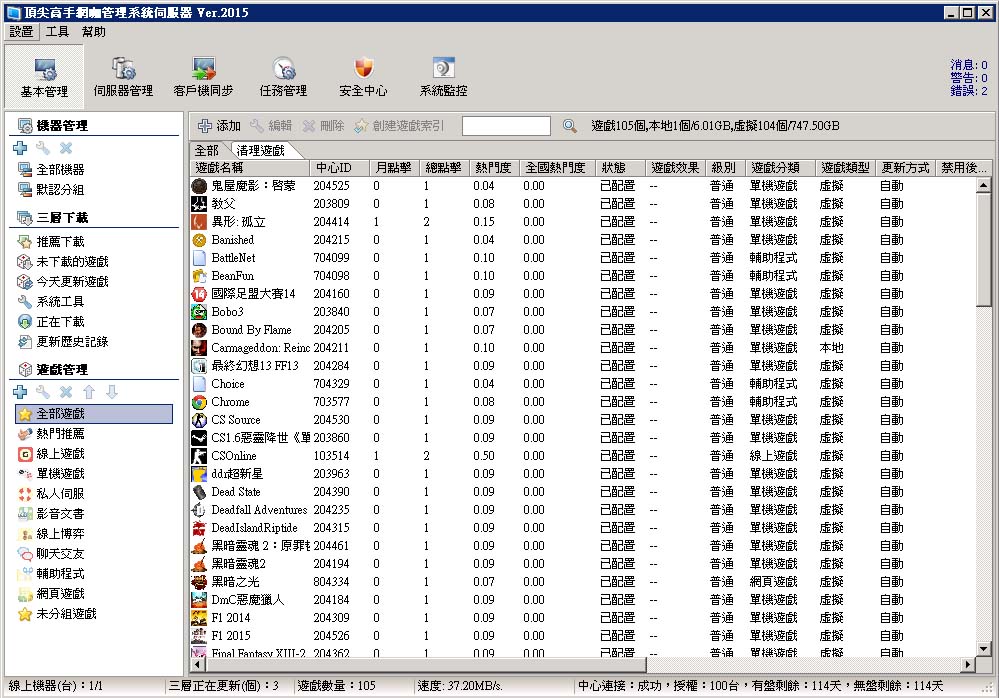Click the wrench icon under 遊戲管理
The width and height of the screenshot is (999, 698).
point(43,392)
